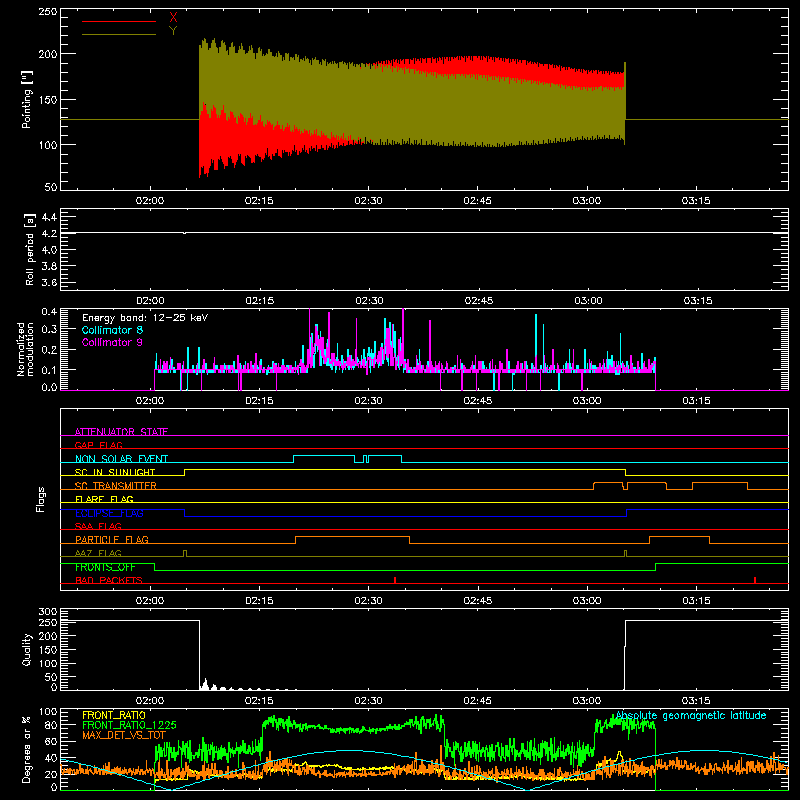Click the olive Y legend line
800x800 pixels.
coord(119,35)
